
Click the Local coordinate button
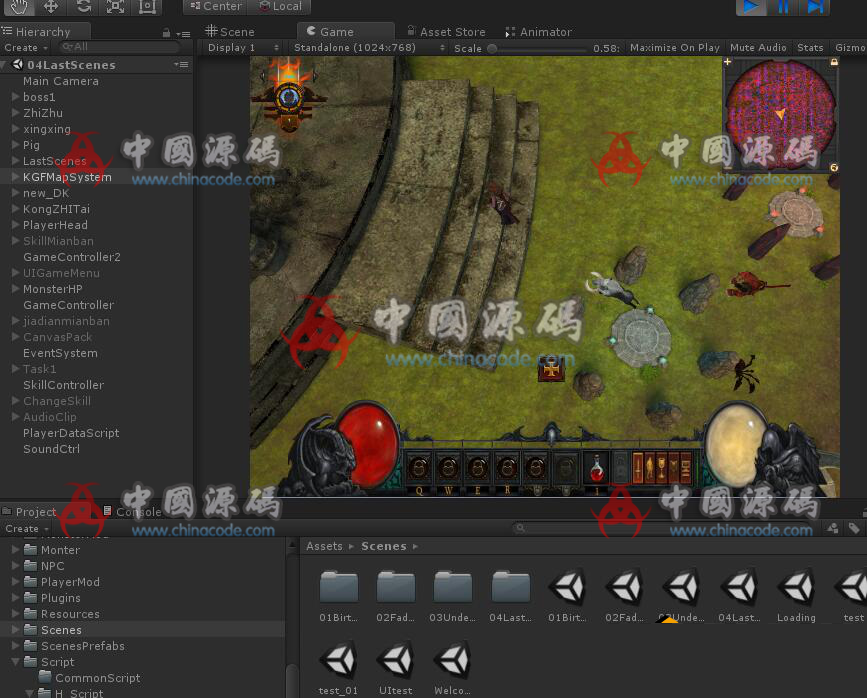coord(280,6)
